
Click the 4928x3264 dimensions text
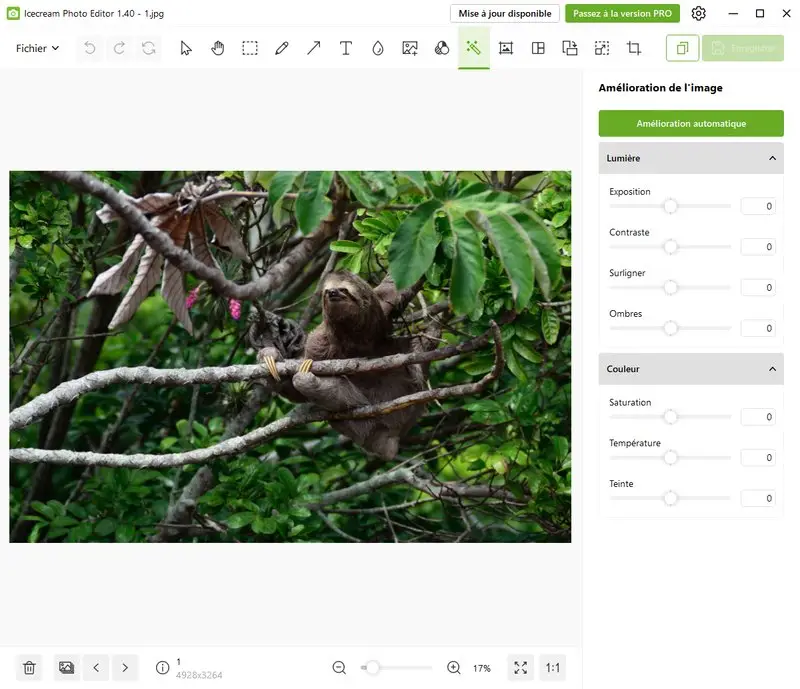pos(199,675)
